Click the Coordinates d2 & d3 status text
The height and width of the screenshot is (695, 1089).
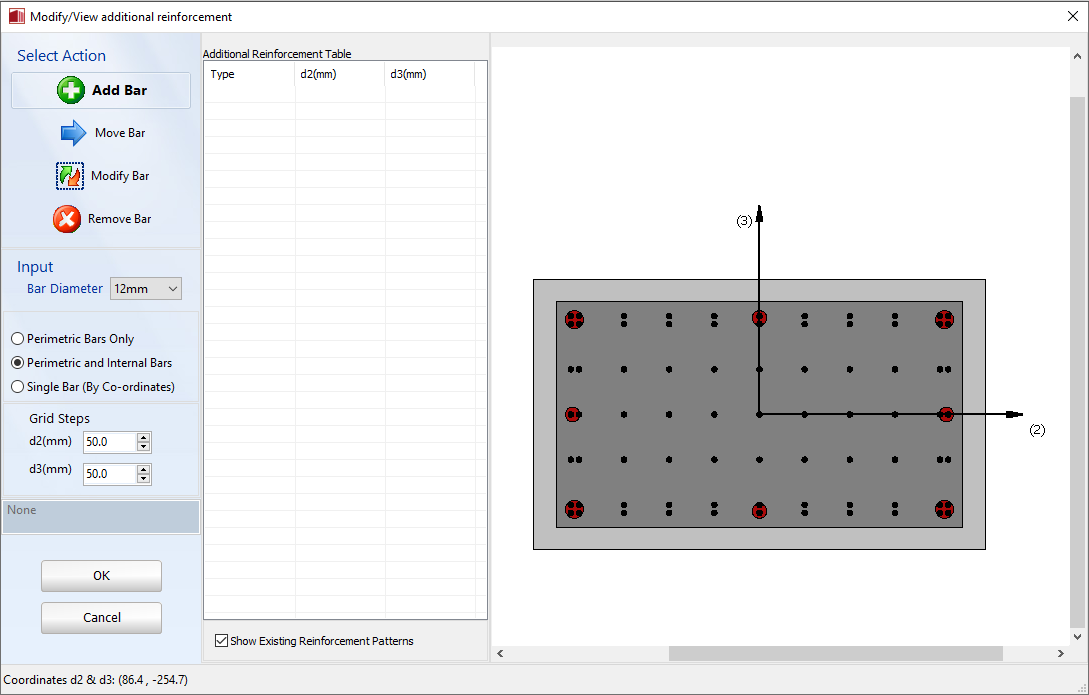point(96,680)
